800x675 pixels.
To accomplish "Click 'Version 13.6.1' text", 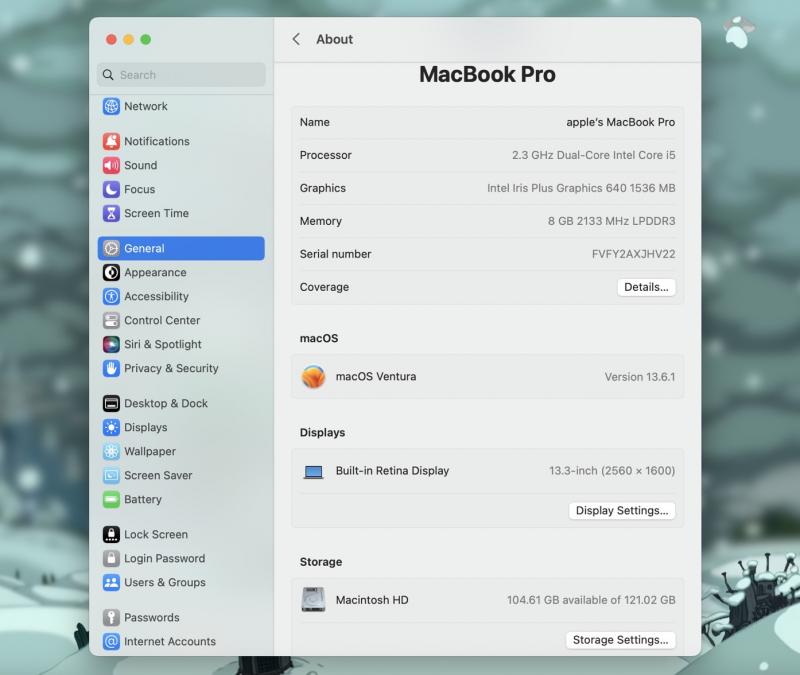I will [640, 377].
